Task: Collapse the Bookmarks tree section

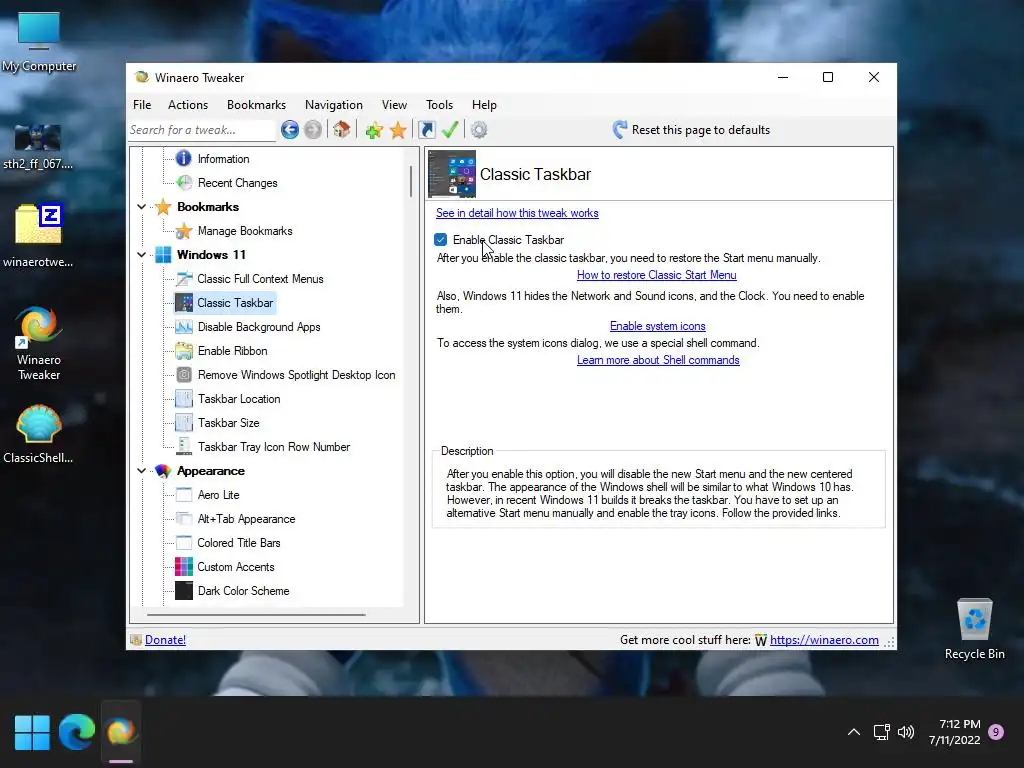Action: (x=141, y=207)
